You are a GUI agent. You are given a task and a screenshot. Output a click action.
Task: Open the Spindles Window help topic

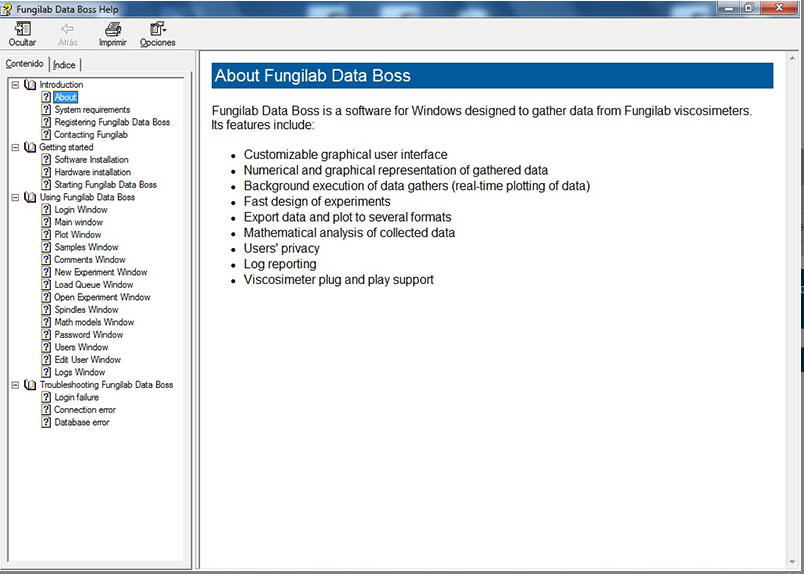point(86,310)
